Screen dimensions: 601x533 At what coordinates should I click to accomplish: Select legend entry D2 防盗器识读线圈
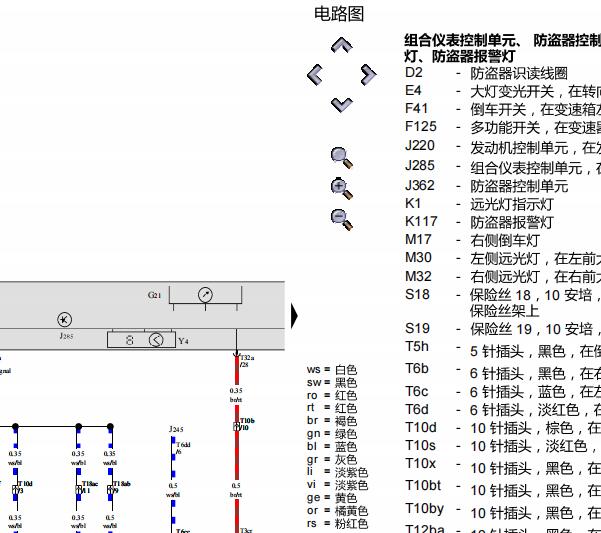(486, 73)
